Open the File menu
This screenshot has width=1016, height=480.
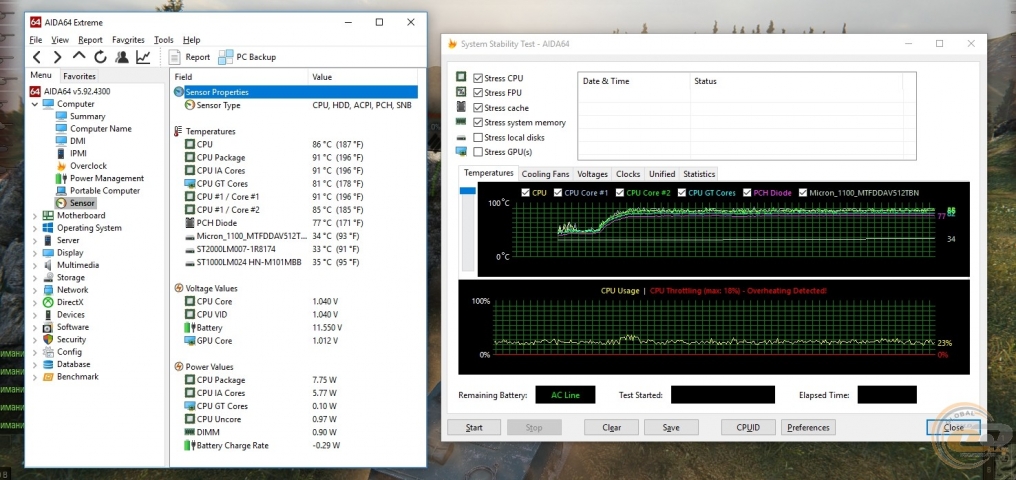click(36, 40)
